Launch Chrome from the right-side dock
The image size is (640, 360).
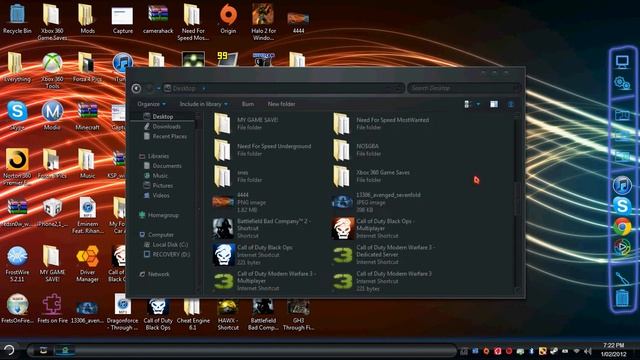pos(622,227)
